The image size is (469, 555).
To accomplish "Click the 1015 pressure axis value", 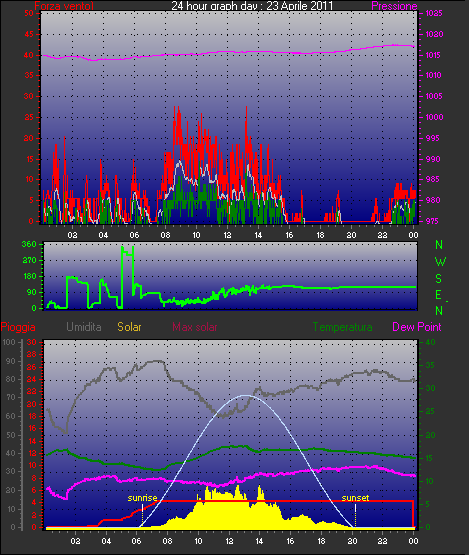I will coord(434,55).
